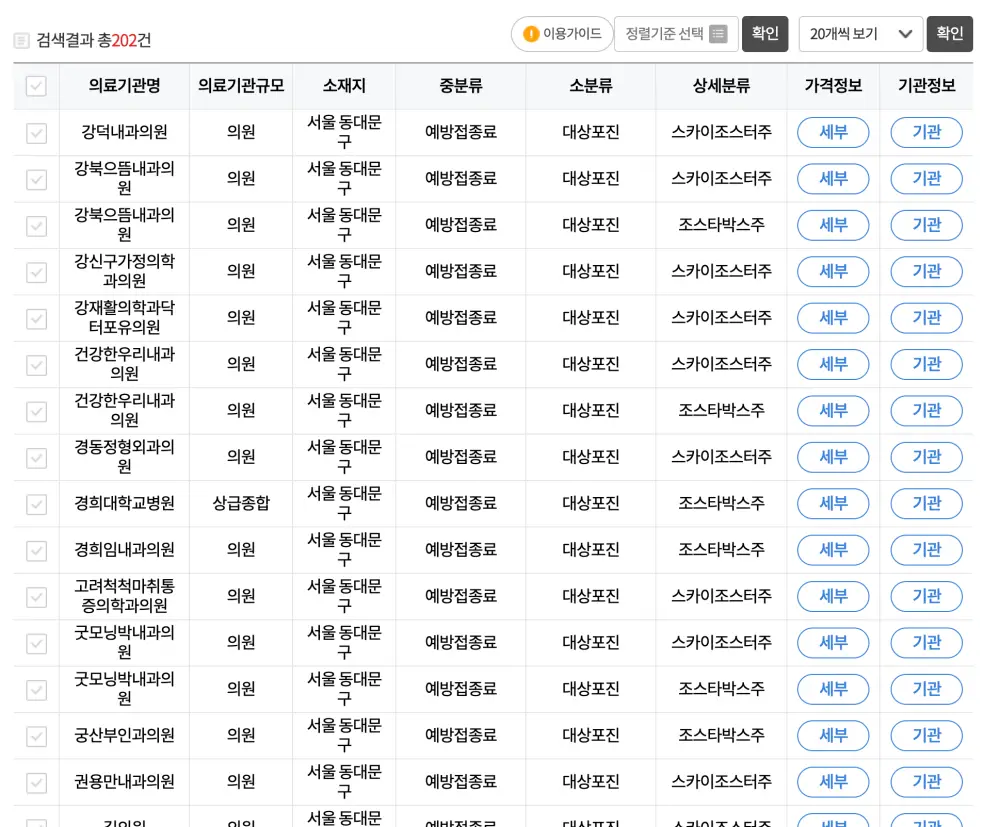The width and height of the screenshot is (1000, 827).
Task: Click the 의료기관규모 column header
Action: click(241, 85)
